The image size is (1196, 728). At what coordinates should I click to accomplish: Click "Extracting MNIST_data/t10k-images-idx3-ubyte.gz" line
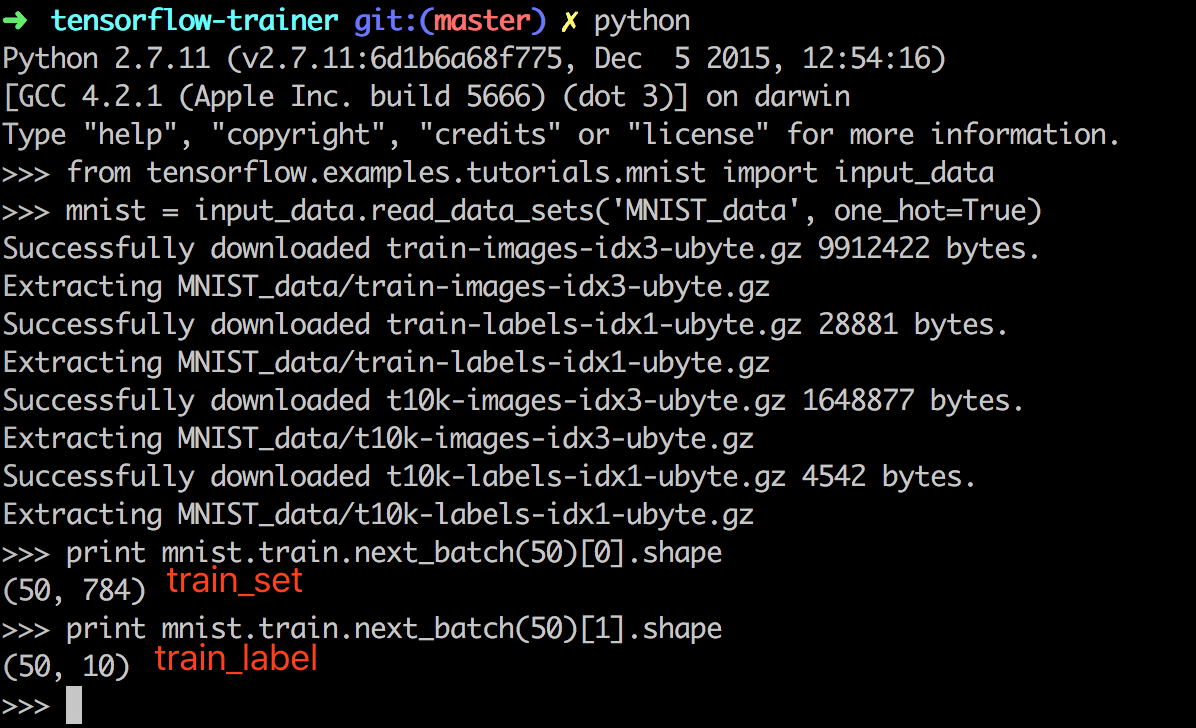(x=378, y=440)
